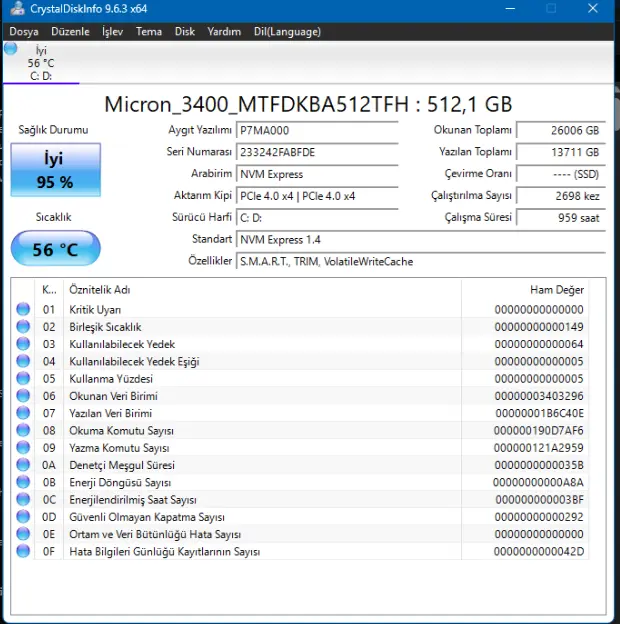Screen dimensions: 620x624
Task: Select the Güvenli Olmayan Kapatma Sayısı attribute name
Action: pyautogui.click(x=147, y=517)
